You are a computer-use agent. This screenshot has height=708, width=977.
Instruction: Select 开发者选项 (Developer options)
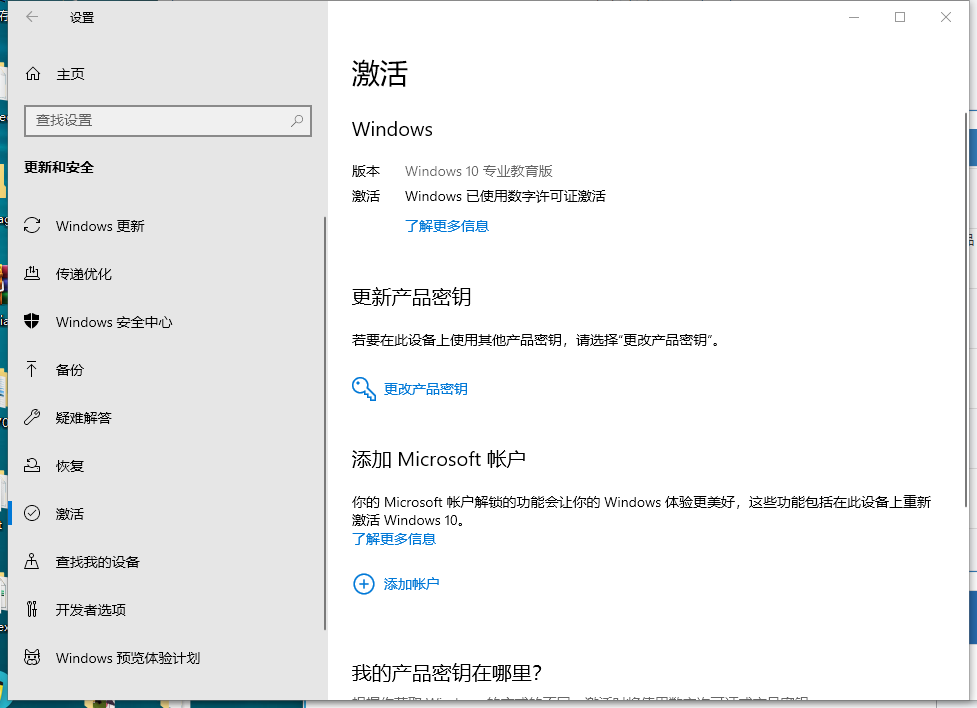tap(90, 610)
